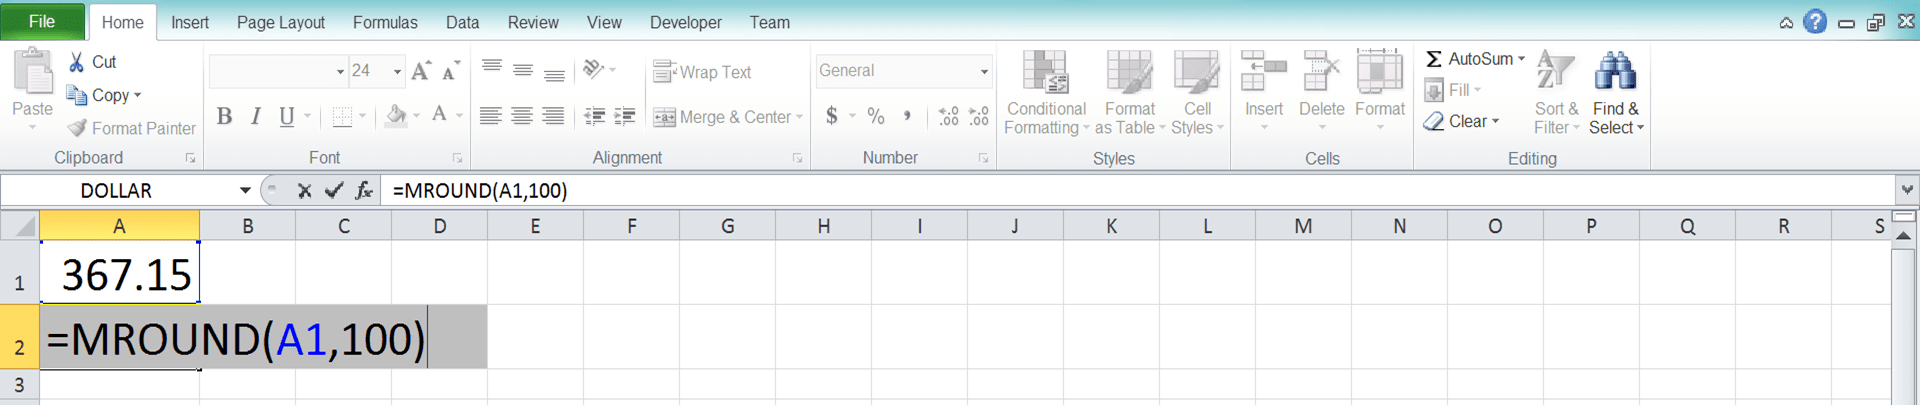The height and width of the screenshot is (405, 1920).
Task: Open the font name dropdown
Action: 340,71
